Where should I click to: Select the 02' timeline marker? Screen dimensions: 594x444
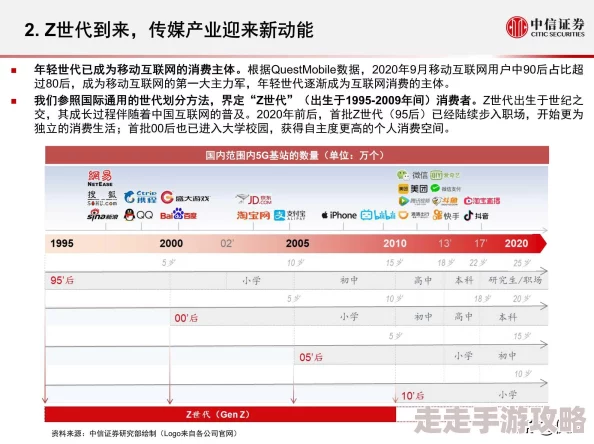pos(227,243)
